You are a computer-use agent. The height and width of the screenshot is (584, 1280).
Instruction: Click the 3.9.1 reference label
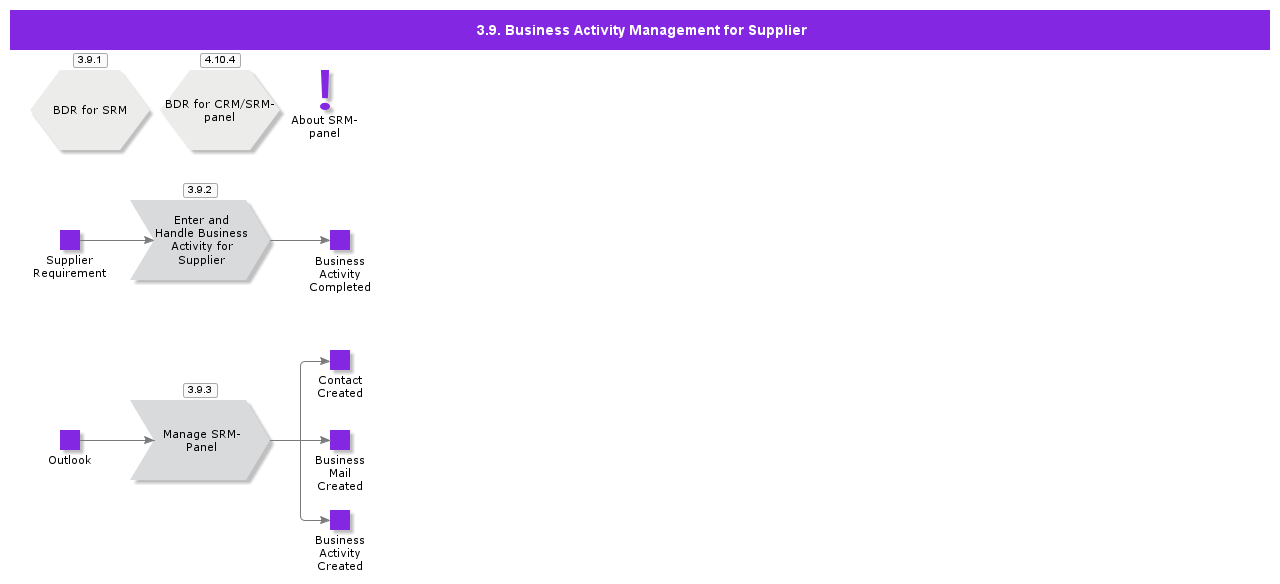[89, 60]
